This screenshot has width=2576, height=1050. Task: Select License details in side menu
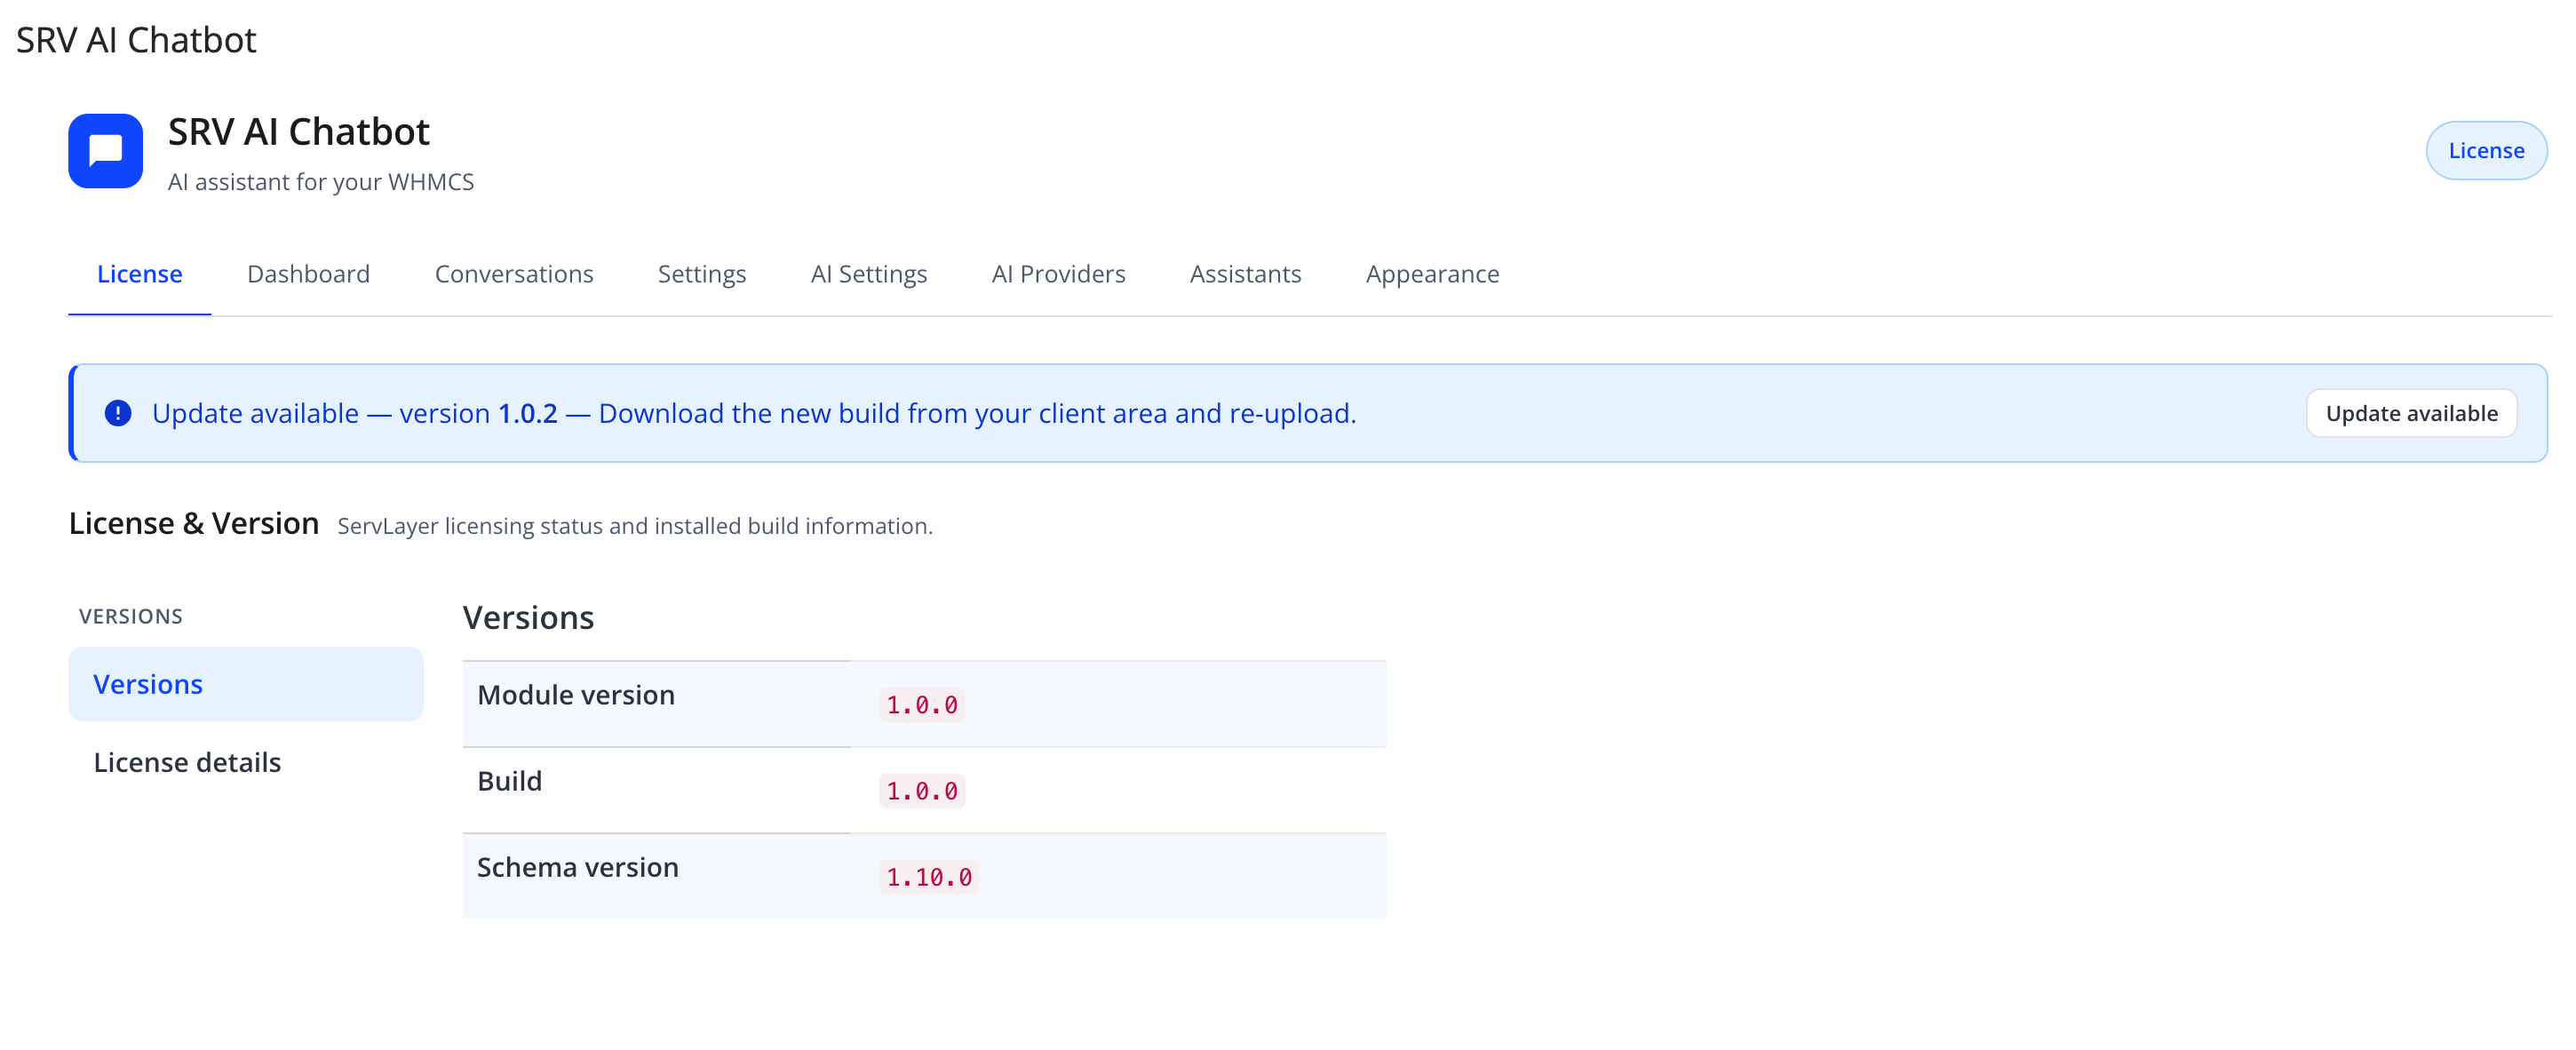[246, 762]
